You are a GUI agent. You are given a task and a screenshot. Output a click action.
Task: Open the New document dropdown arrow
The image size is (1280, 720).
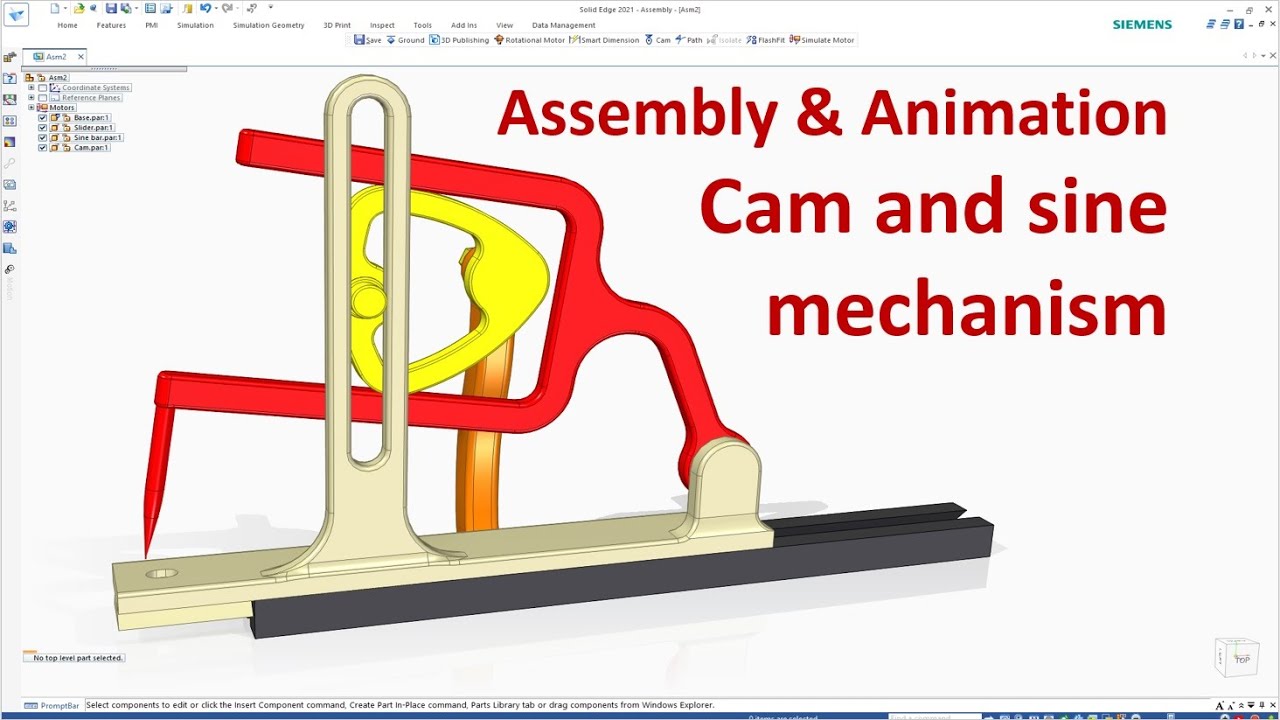(65, 8)
